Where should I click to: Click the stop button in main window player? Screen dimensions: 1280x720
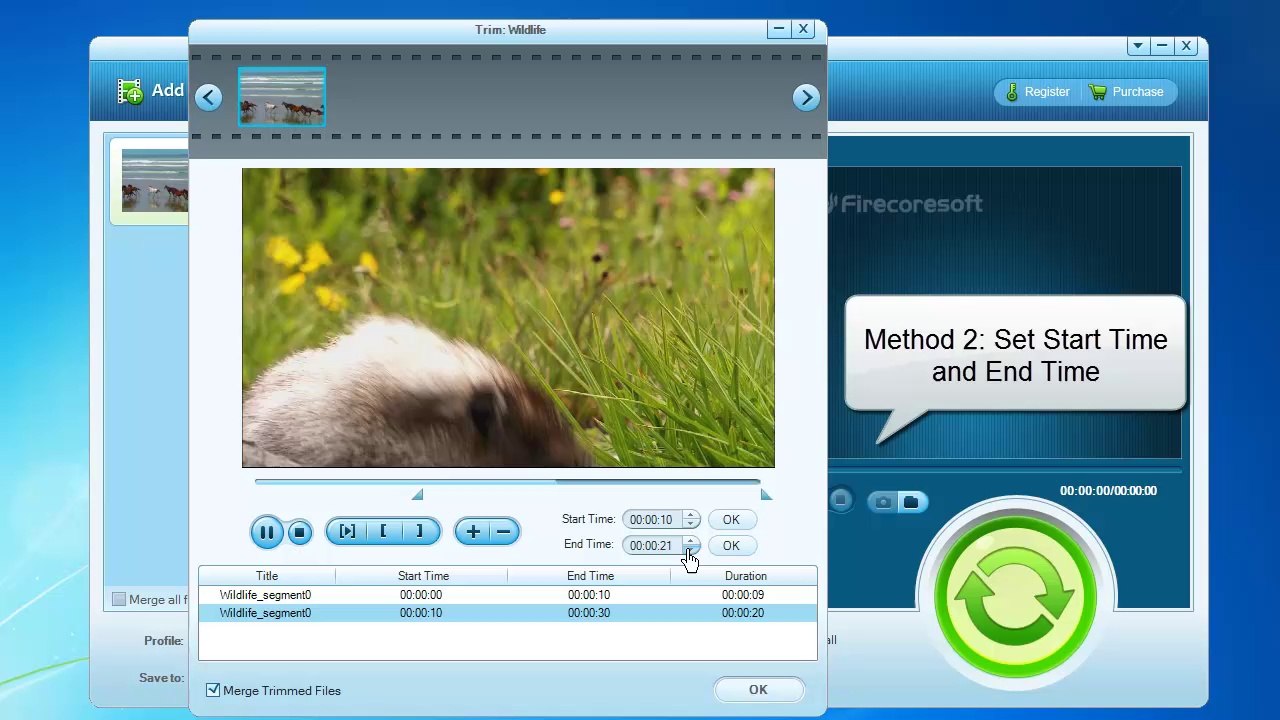[x=840, y=501]
